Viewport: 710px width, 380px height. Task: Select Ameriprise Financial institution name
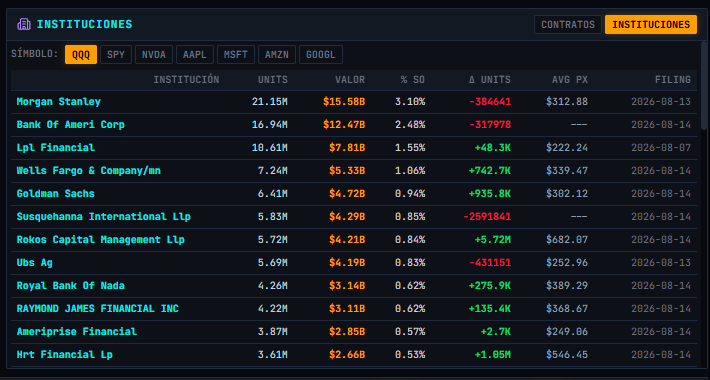coord(77,332)
